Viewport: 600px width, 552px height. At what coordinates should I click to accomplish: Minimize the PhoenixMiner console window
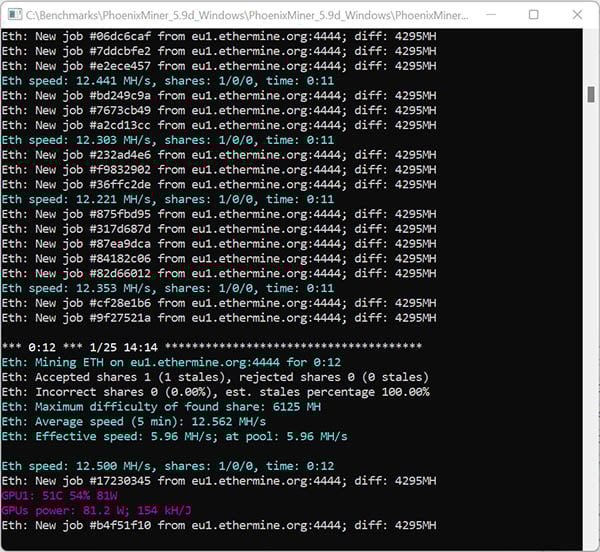coord(491,15)
